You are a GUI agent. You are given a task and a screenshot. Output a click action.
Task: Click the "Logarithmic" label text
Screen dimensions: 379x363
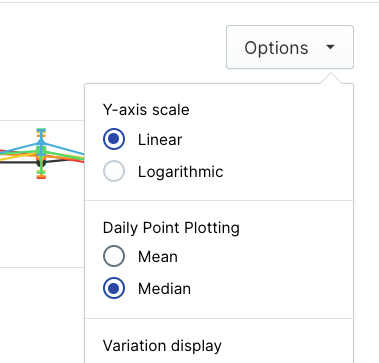tap(181, 172)
